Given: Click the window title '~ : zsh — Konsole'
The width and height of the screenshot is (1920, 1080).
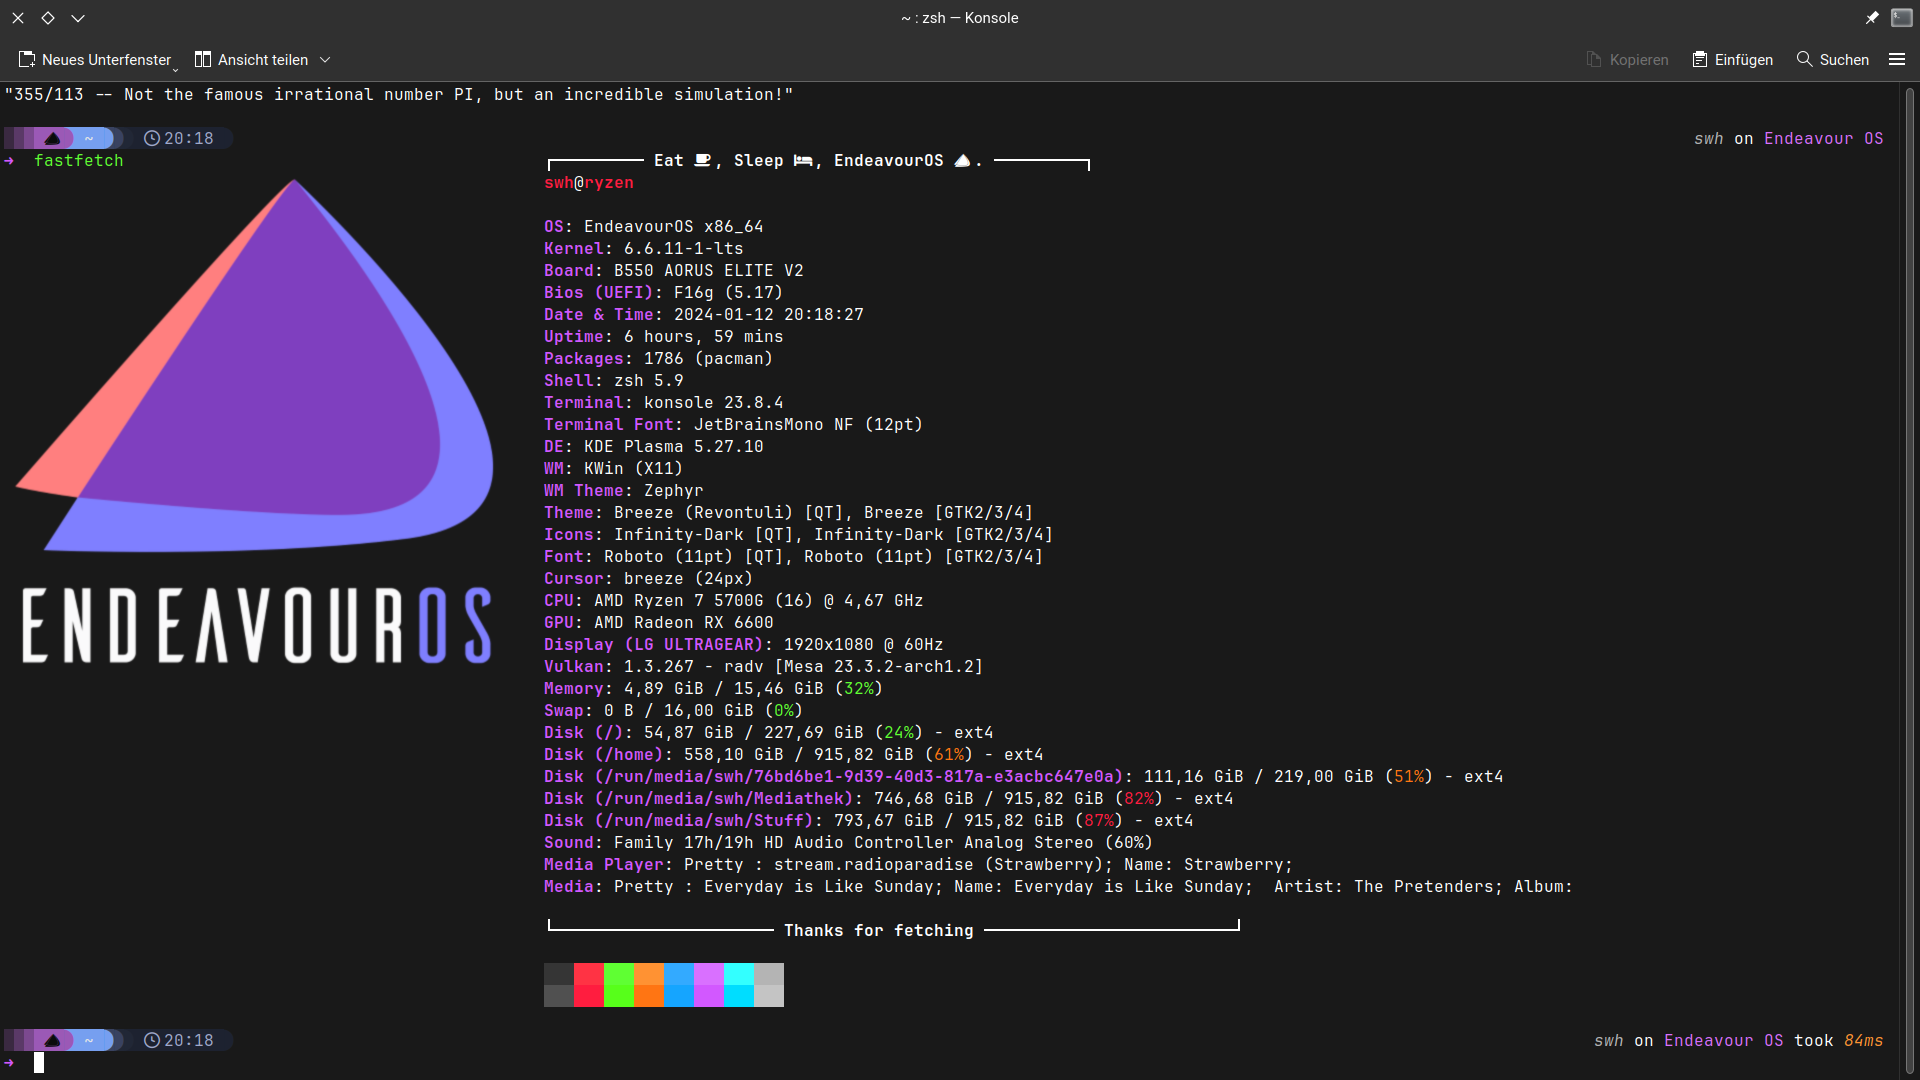Looking at the screenshot, I should coord(959,18).
